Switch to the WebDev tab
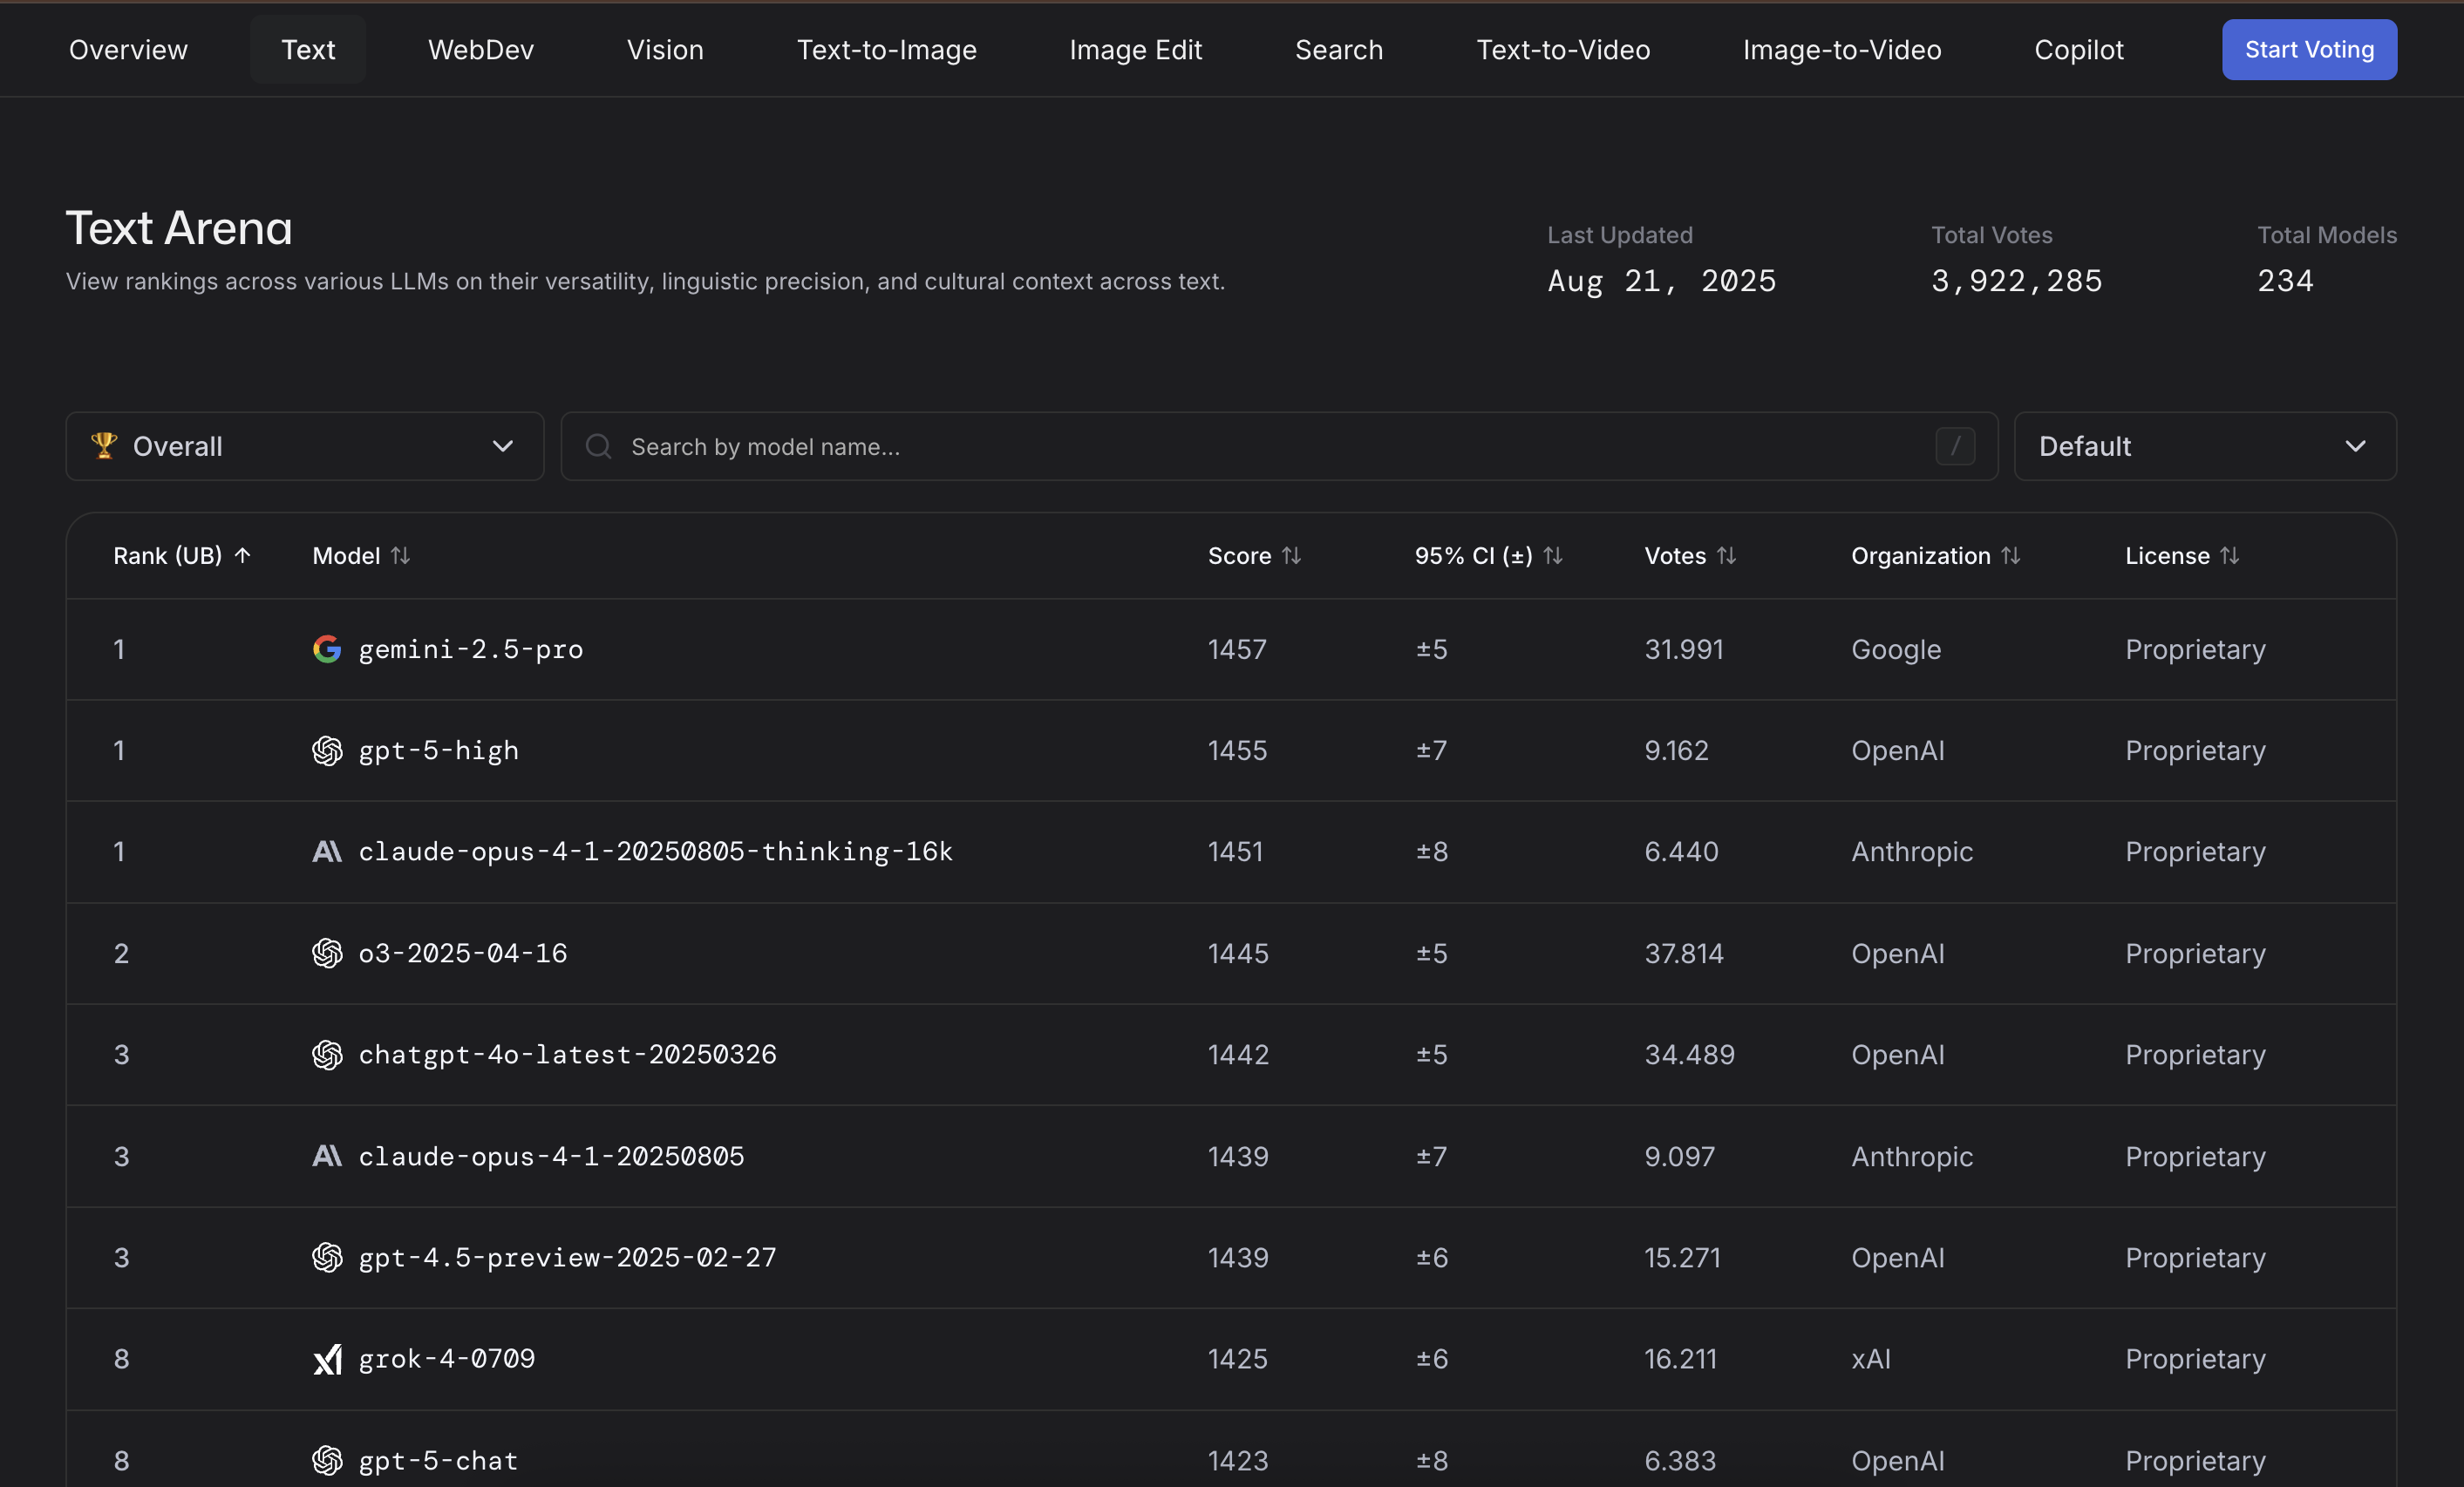The height and width of the screenshot is (1487, 2464). (x=481, y=50)
